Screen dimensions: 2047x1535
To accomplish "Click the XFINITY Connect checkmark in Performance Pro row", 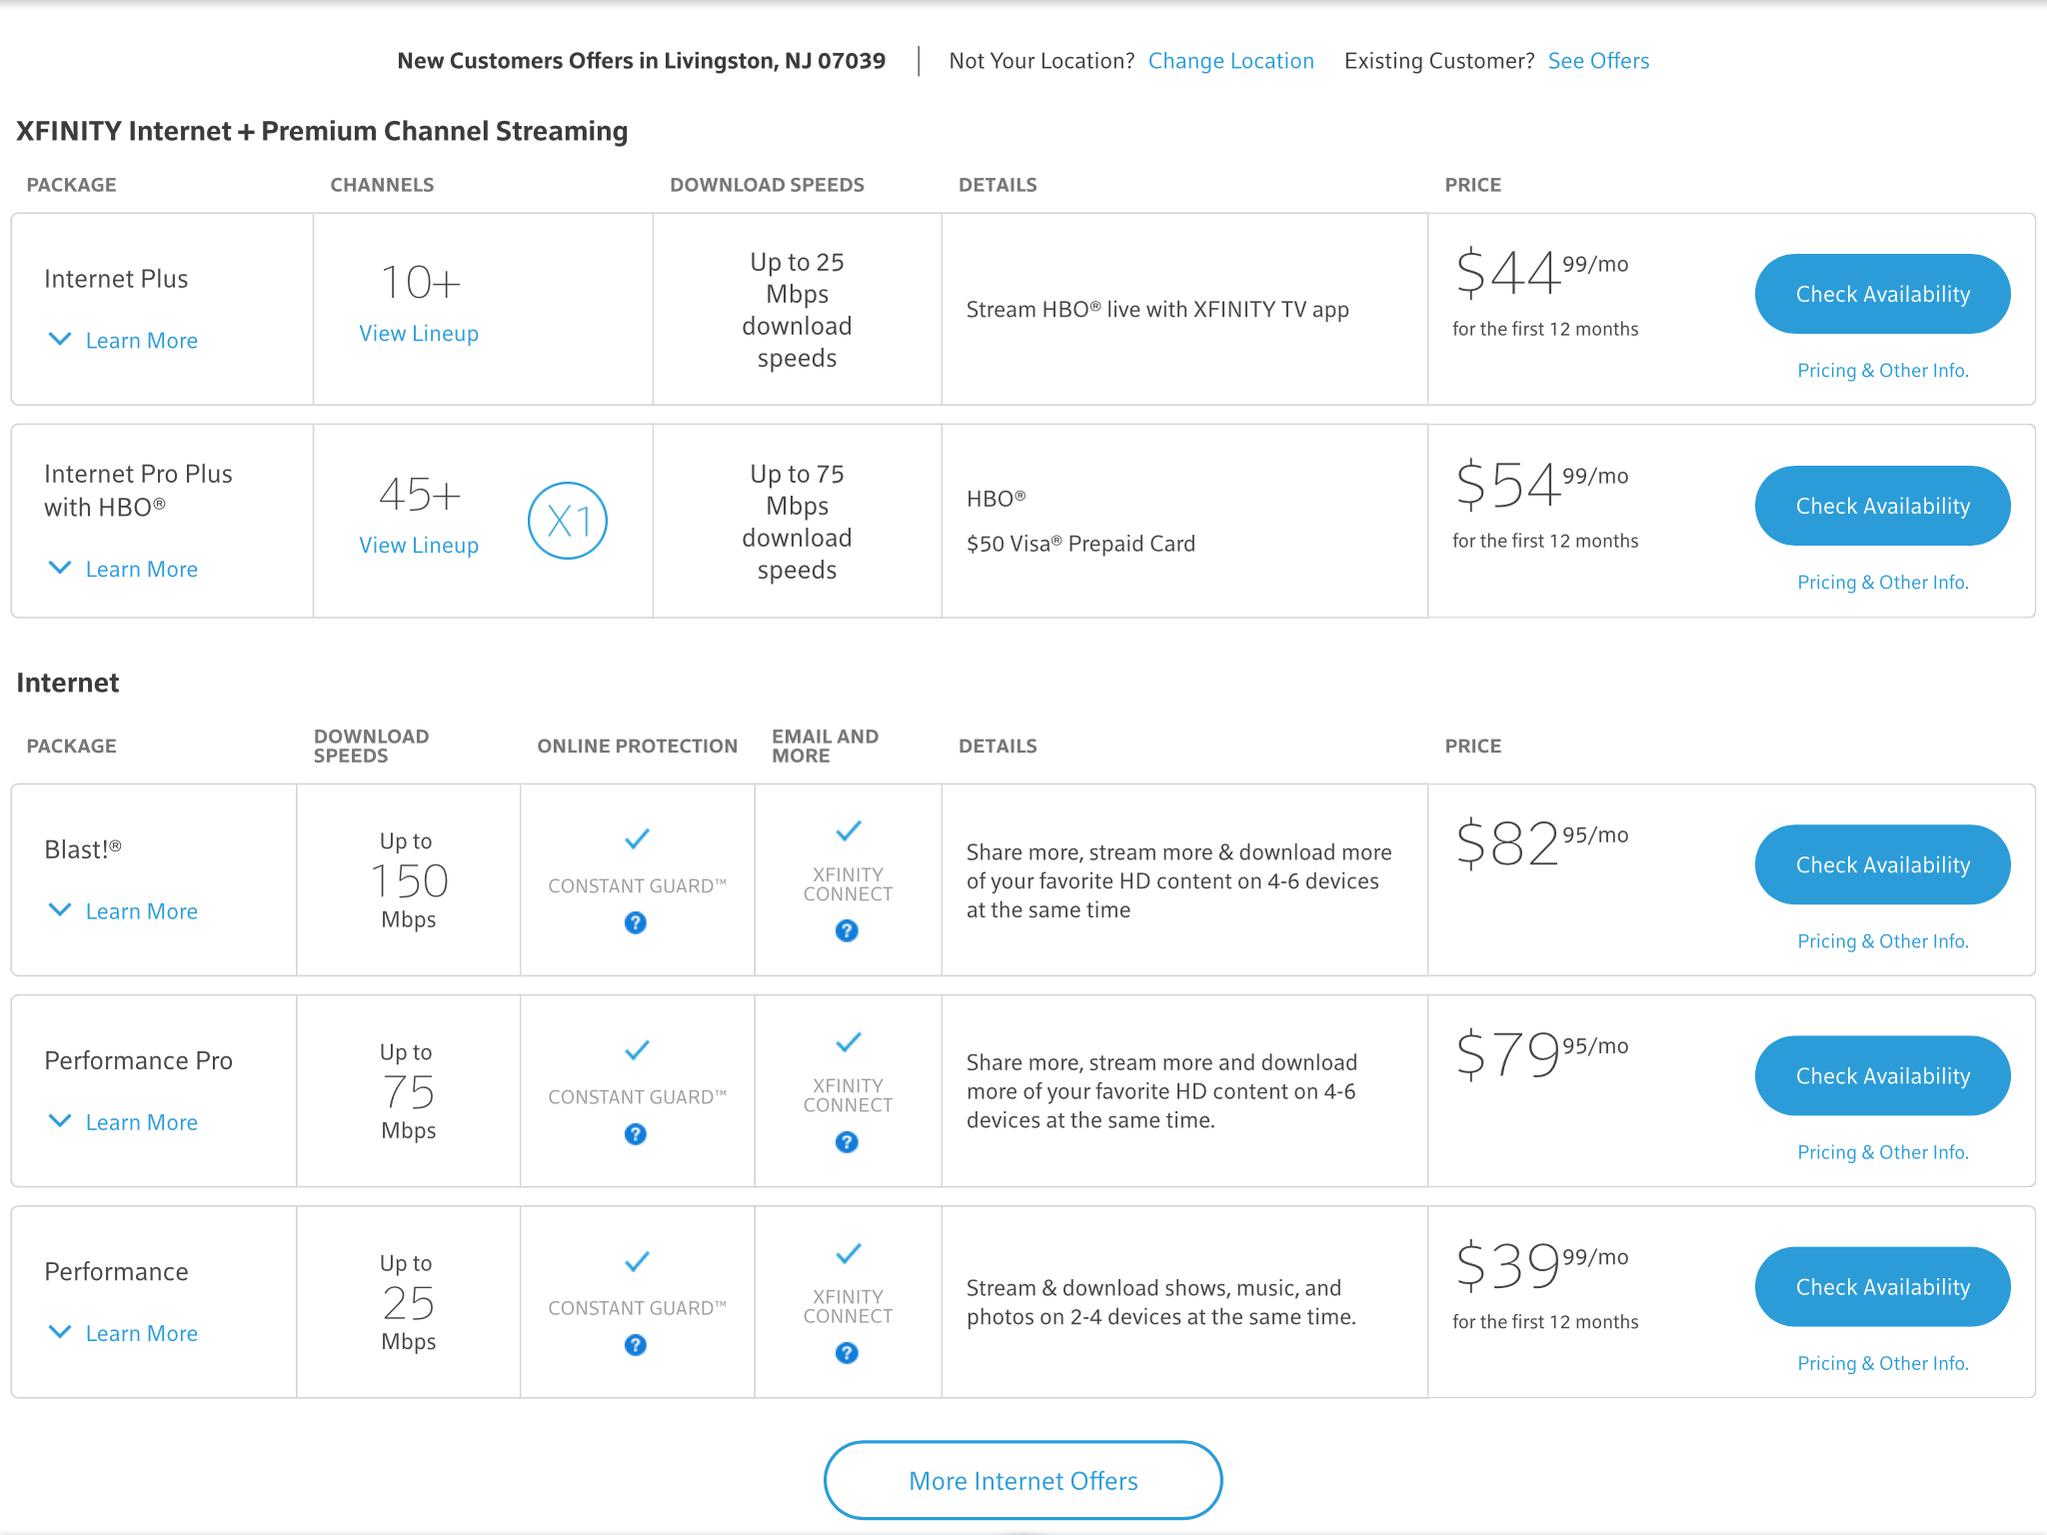I will pyautogui.click(x=848, y=1042).
